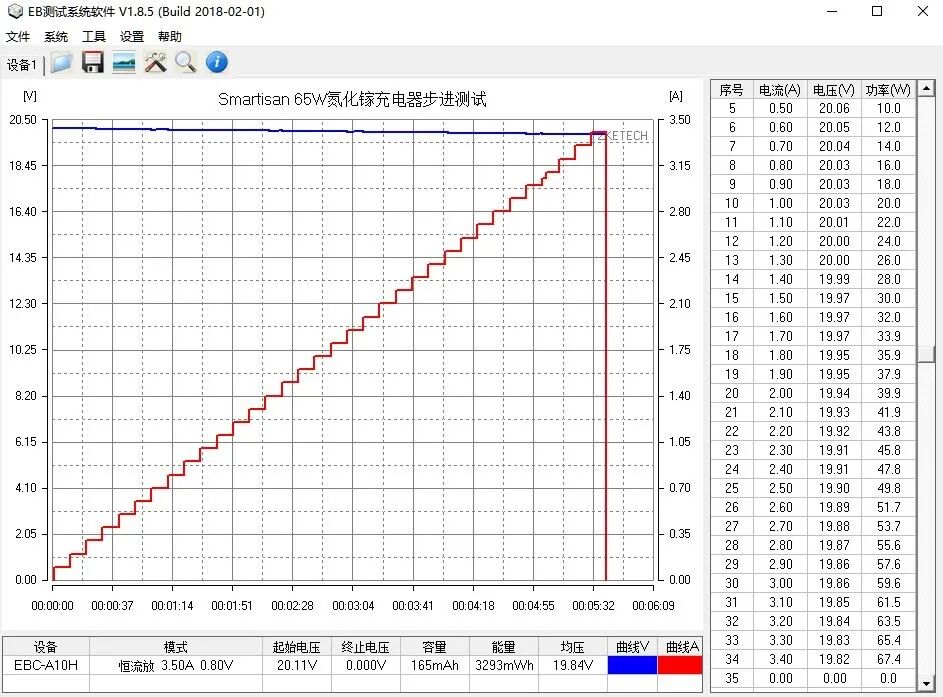Viewport: 943px width, 697px height.
Task: Click the 起始电压 column header
Action: coord(296,646)
